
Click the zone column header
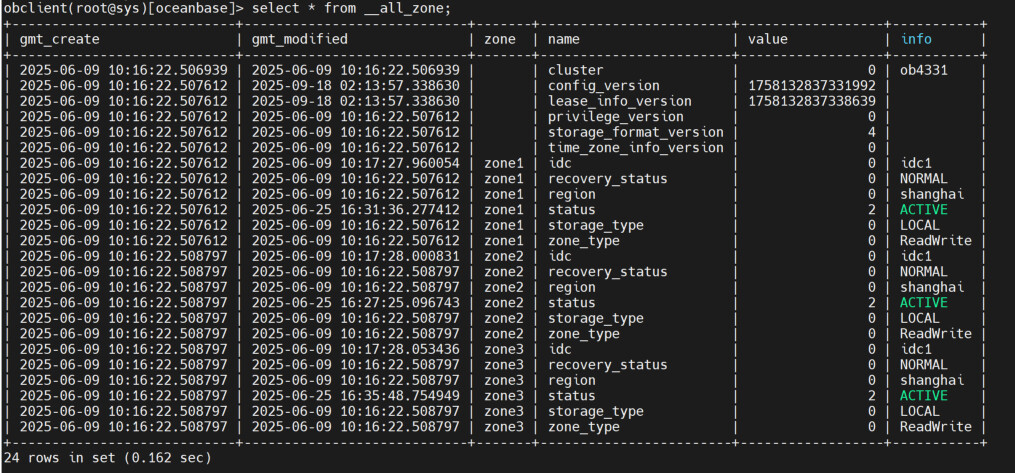click(x=500, y=39)
